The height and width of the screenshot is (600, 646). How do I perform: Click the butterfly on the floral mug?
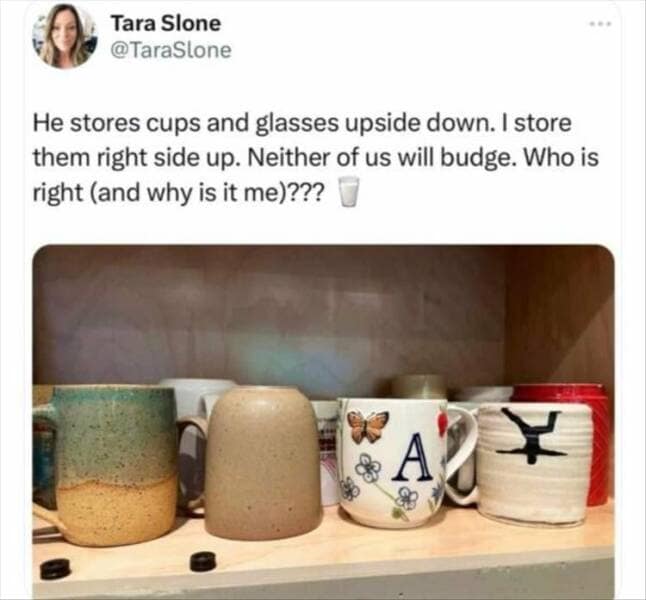368,426
